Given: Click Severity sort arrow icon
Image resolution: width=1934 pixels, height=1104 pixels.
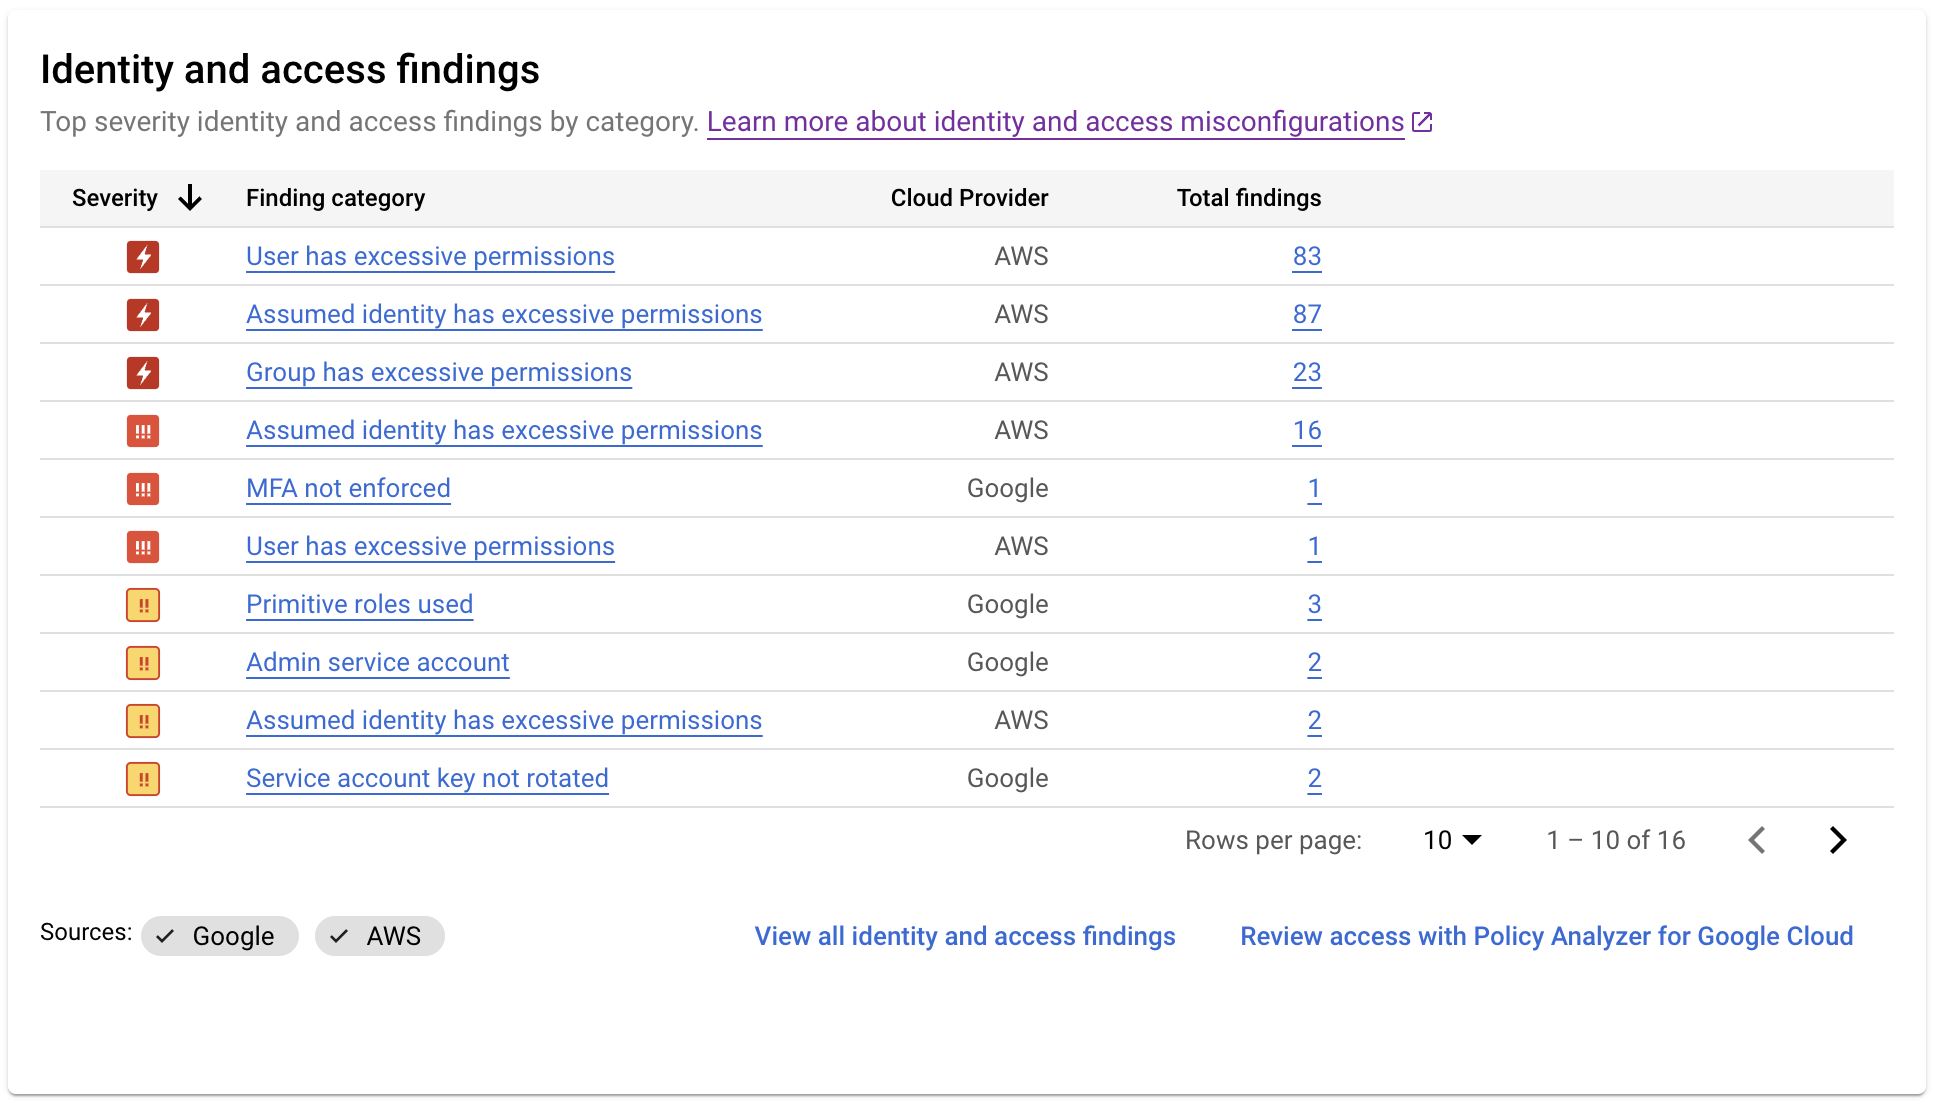Looking at the screenshot, I should (190, 198).
